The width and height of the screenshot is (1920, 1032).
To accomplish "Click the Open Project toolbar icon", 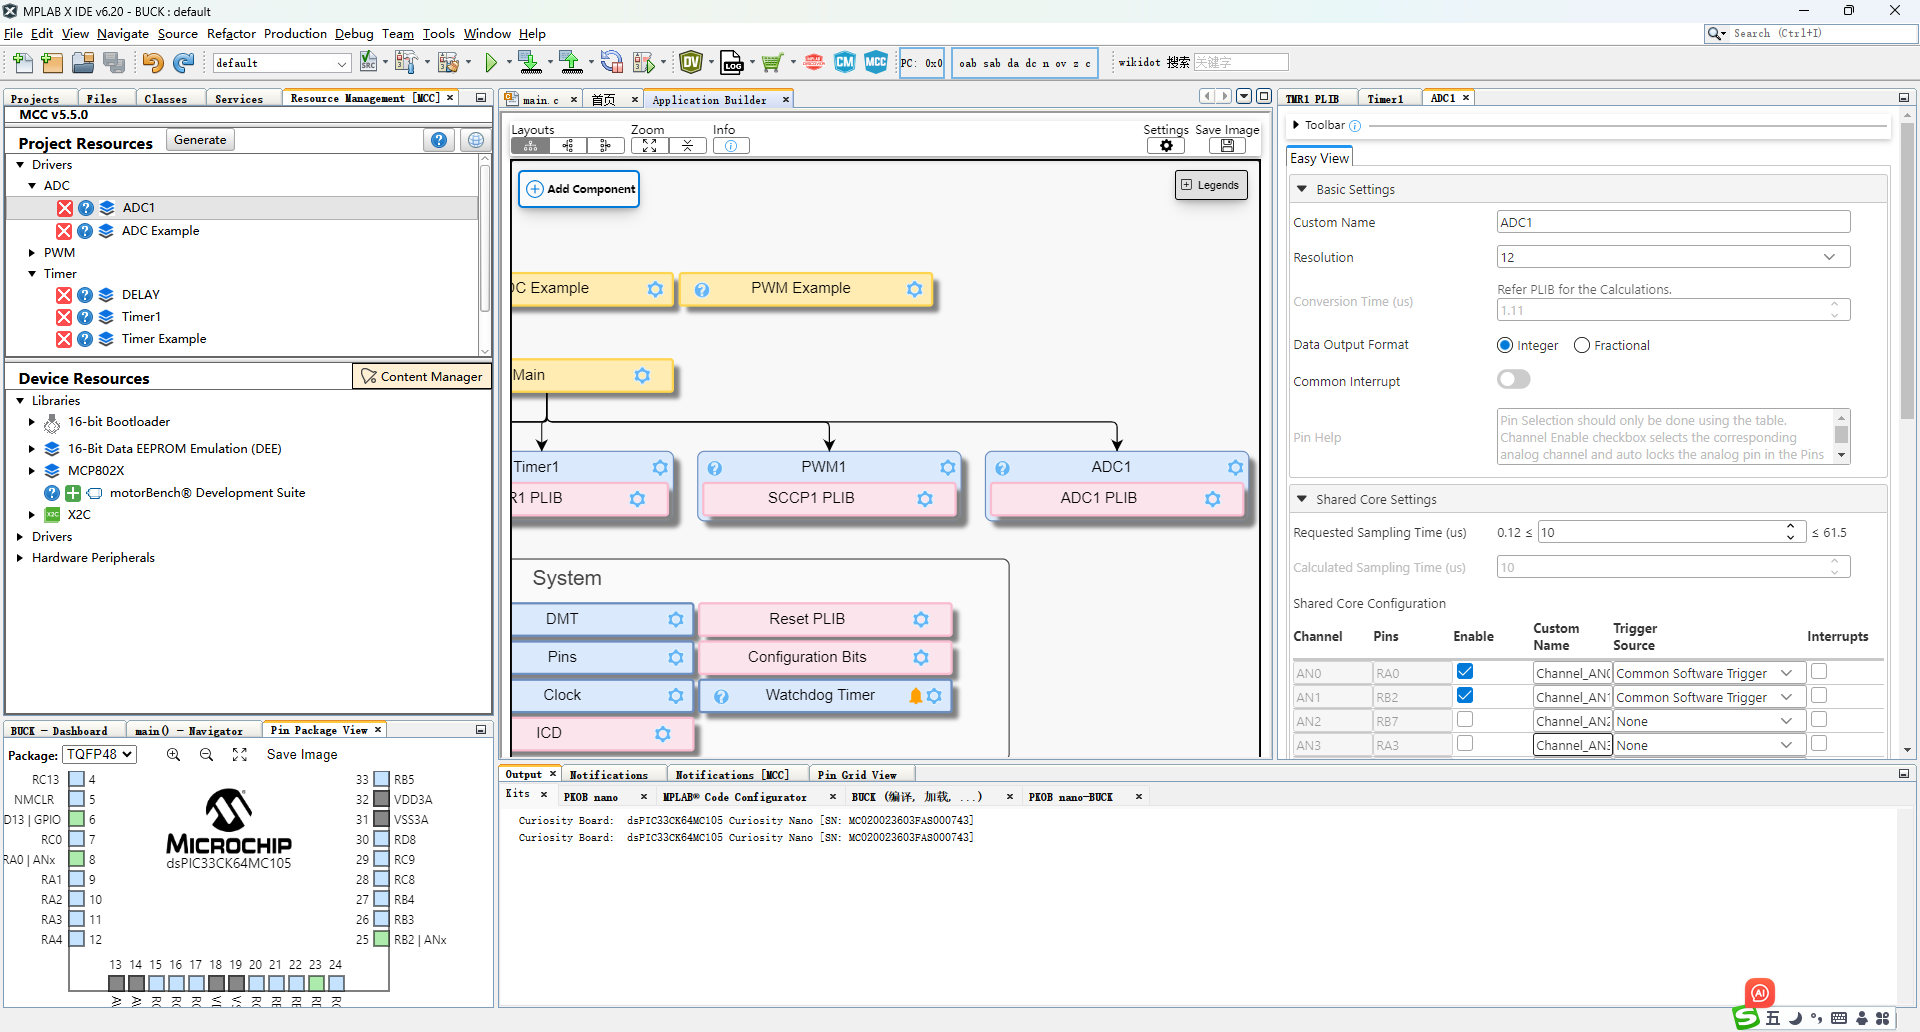I will [83, 63].
